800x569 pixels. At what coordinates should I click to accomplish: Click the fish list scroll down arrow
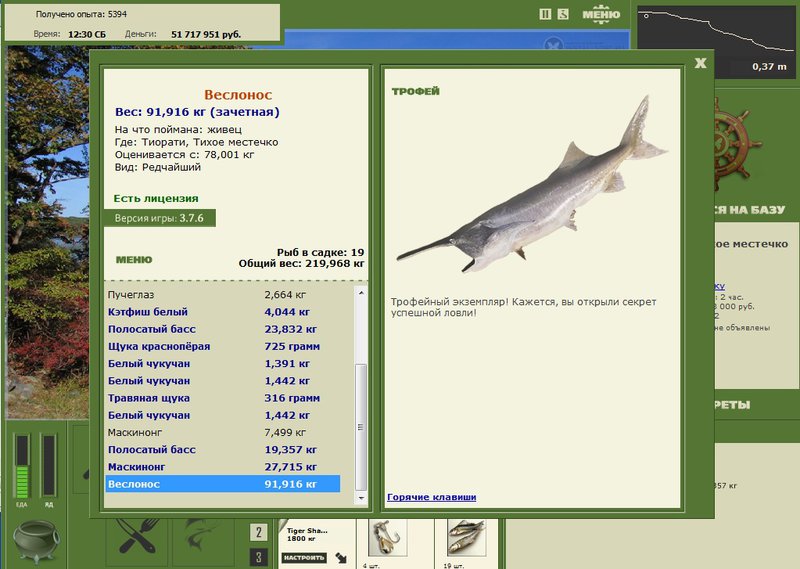click(x=361, y=498)
